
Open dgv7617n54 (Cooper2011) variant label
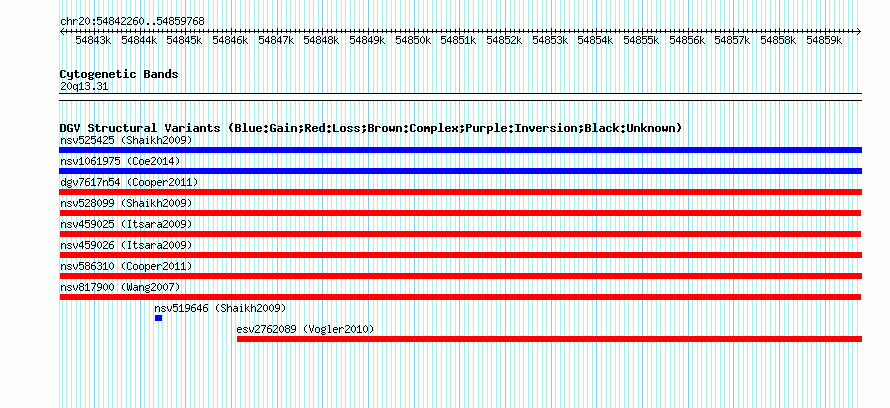[129, 182]
